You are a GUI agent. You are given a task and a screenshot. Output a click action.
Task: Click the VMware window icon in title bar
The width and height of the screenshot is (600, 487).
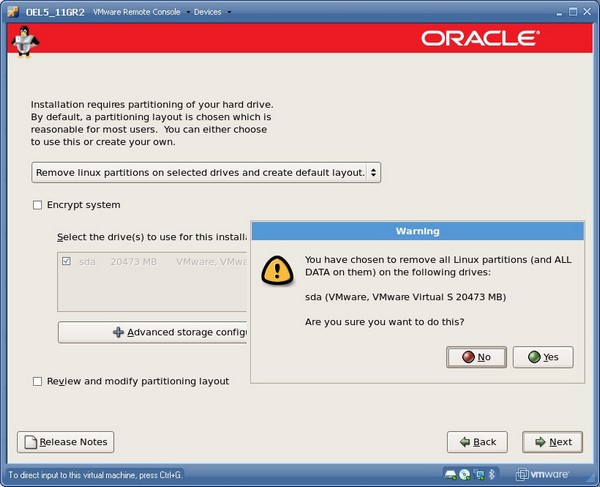click(9, 11)
